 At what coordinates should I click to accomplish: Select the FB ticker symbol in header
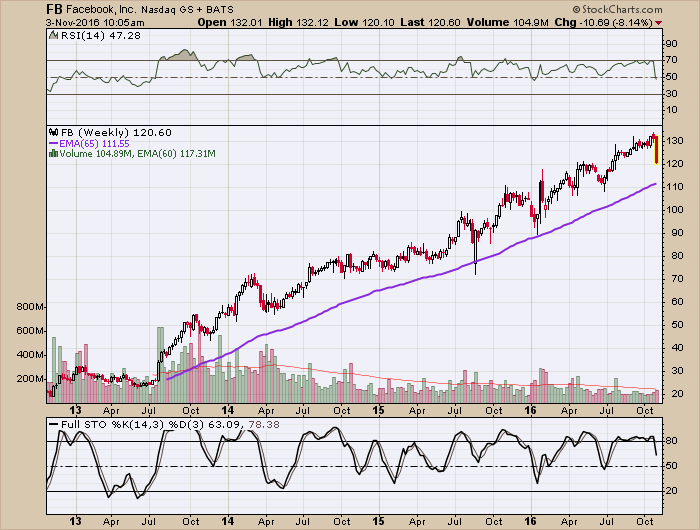tap(55, 9)
